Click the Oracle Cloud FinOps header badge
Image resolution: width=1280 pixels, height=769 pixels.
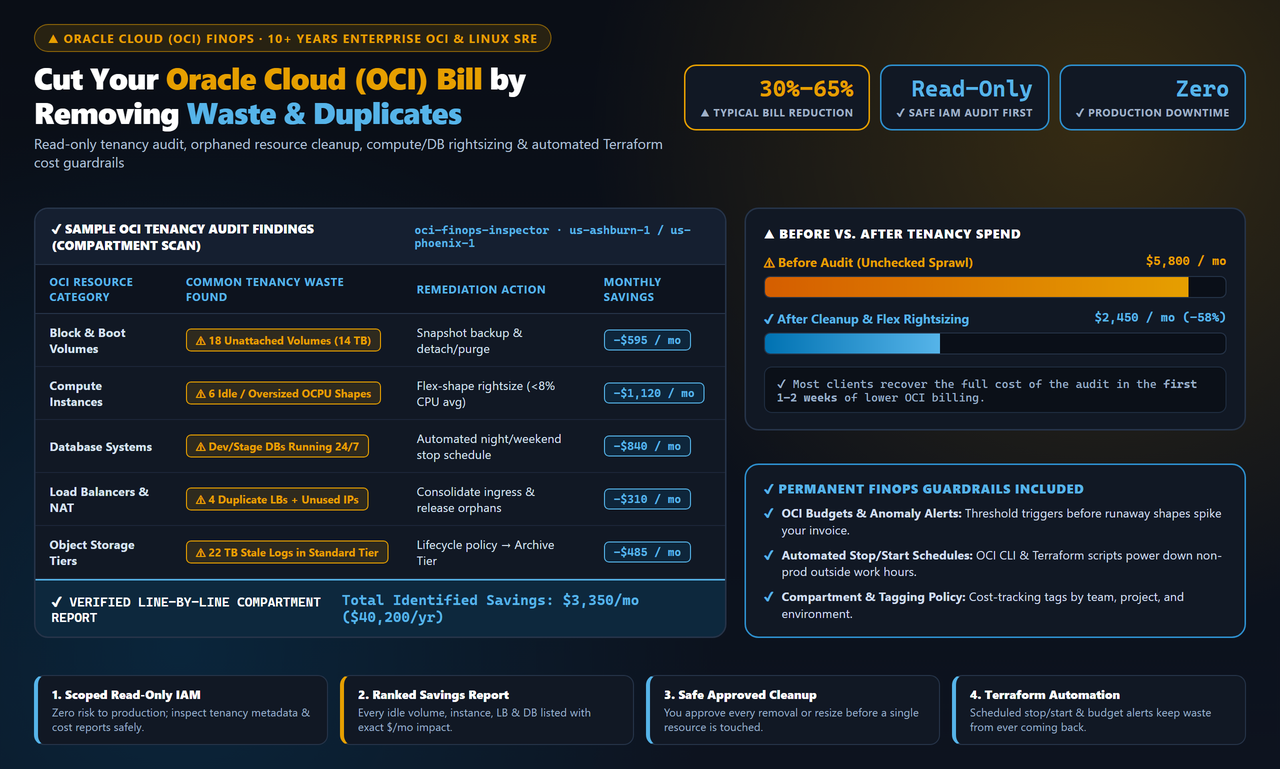click(x=292, y=39)
